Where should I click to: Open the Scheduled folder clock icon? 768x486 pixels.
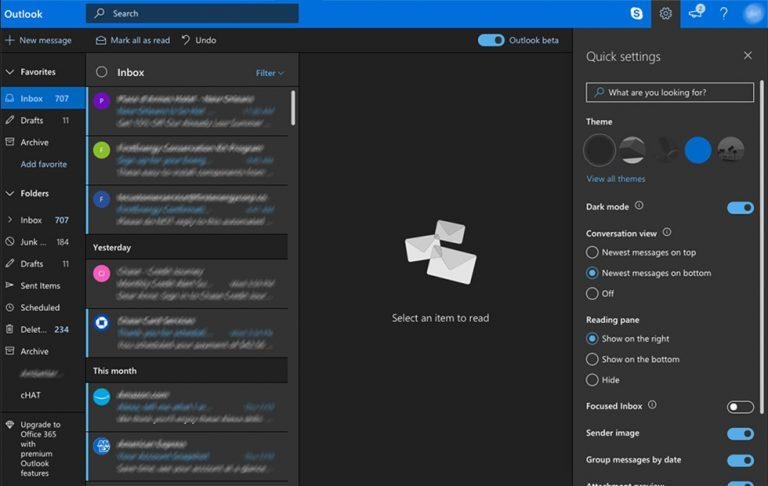[x=10, y=308]
